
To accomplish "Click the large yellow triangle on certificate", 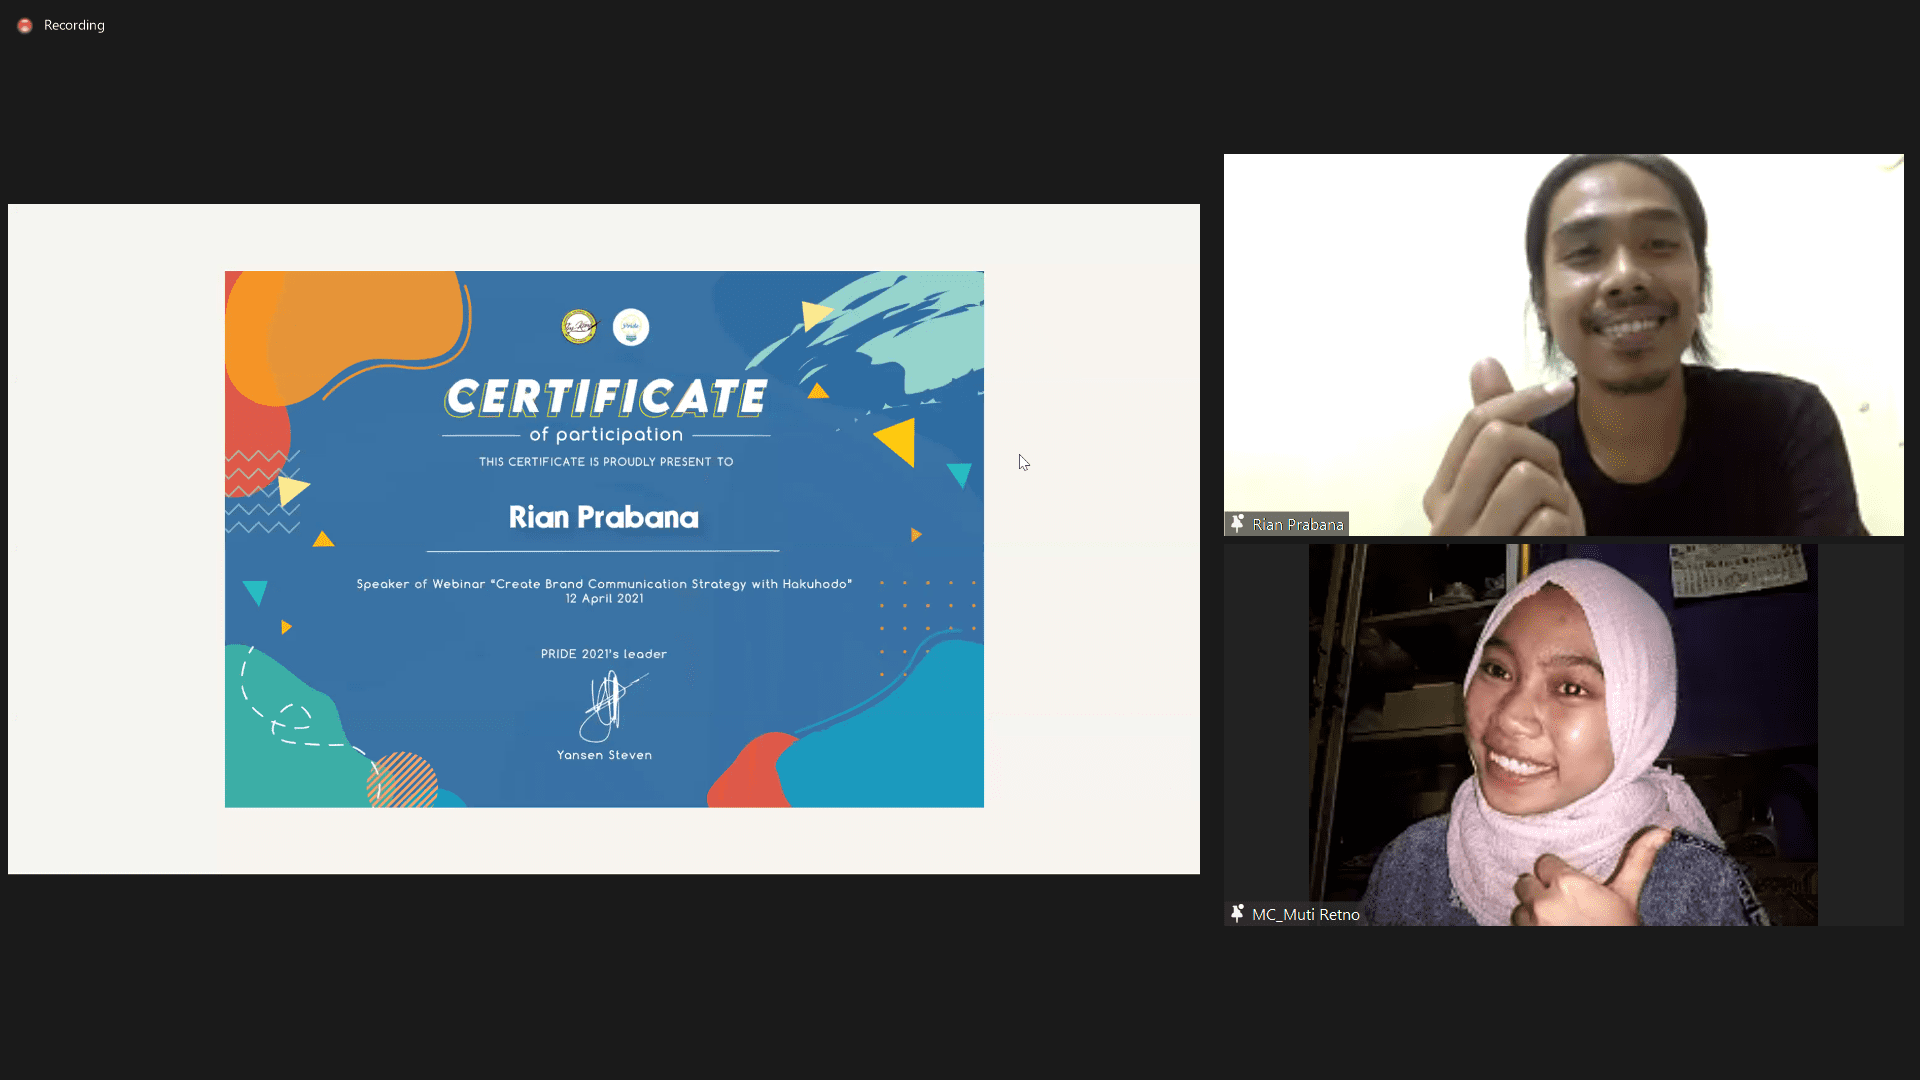I will (x=898, y=441).
